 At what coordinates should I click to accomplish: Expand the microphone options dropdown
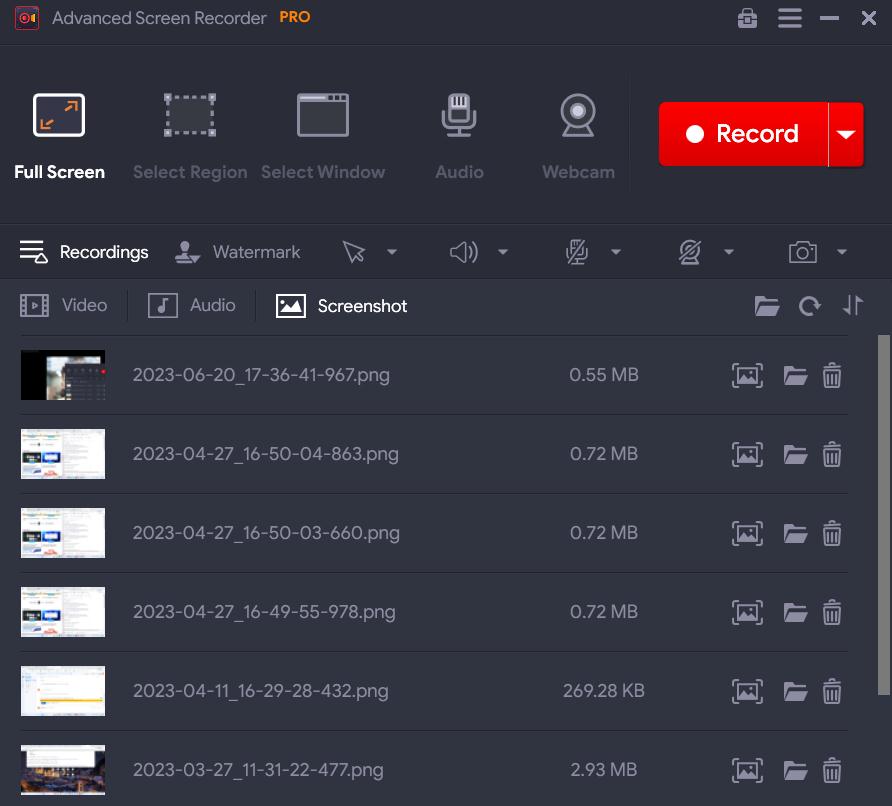616,252
